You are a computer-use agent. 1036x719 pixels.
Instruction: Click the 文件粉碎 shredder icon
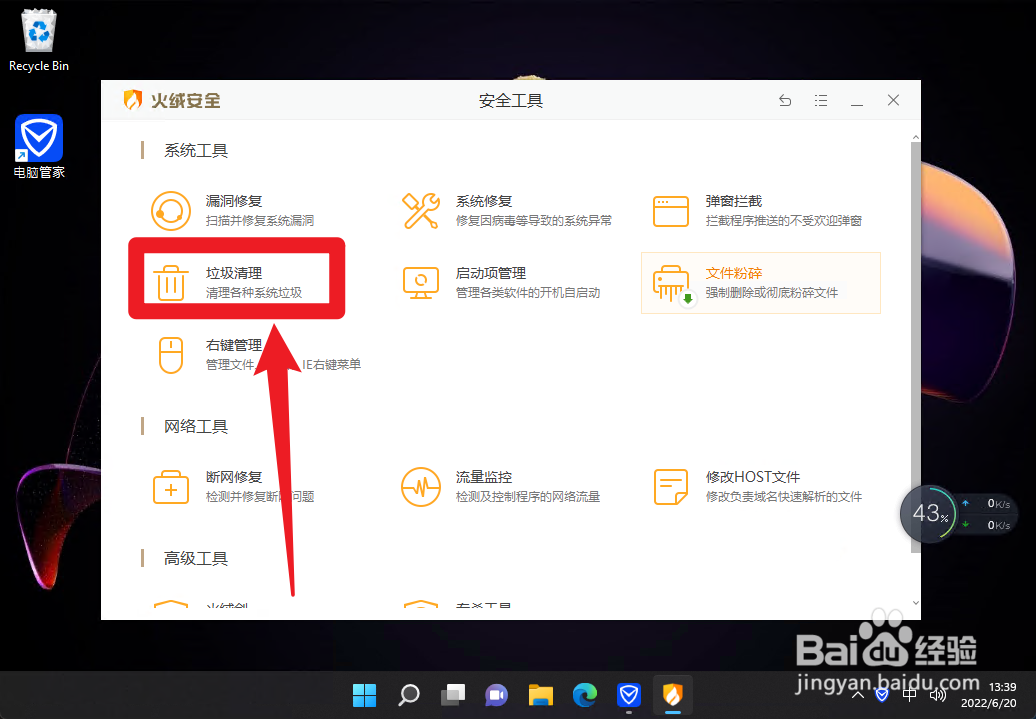click(672, 284)
